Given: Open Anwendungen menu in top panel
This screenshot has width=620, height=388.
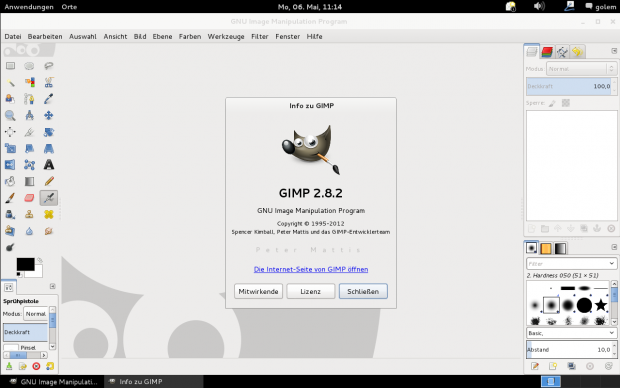Looking at the screenshot, I should tap(29, 7).
